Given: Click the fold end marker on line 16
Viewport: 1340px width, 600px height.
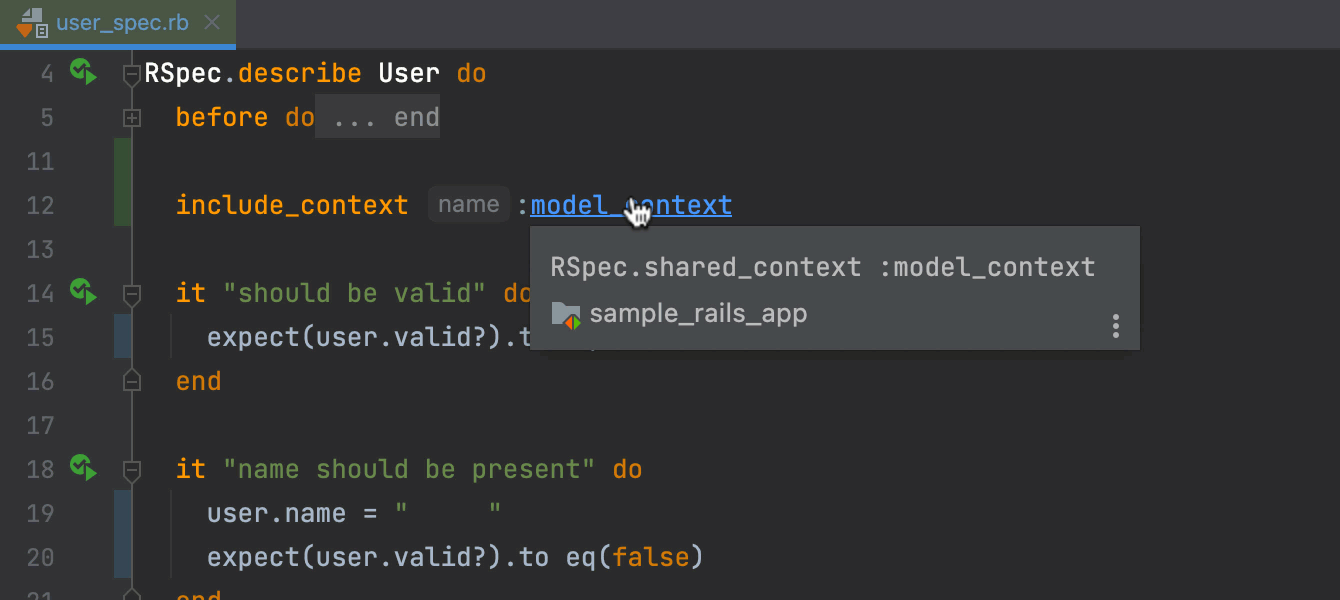Looking at the screenshot, I should [131, 381].
